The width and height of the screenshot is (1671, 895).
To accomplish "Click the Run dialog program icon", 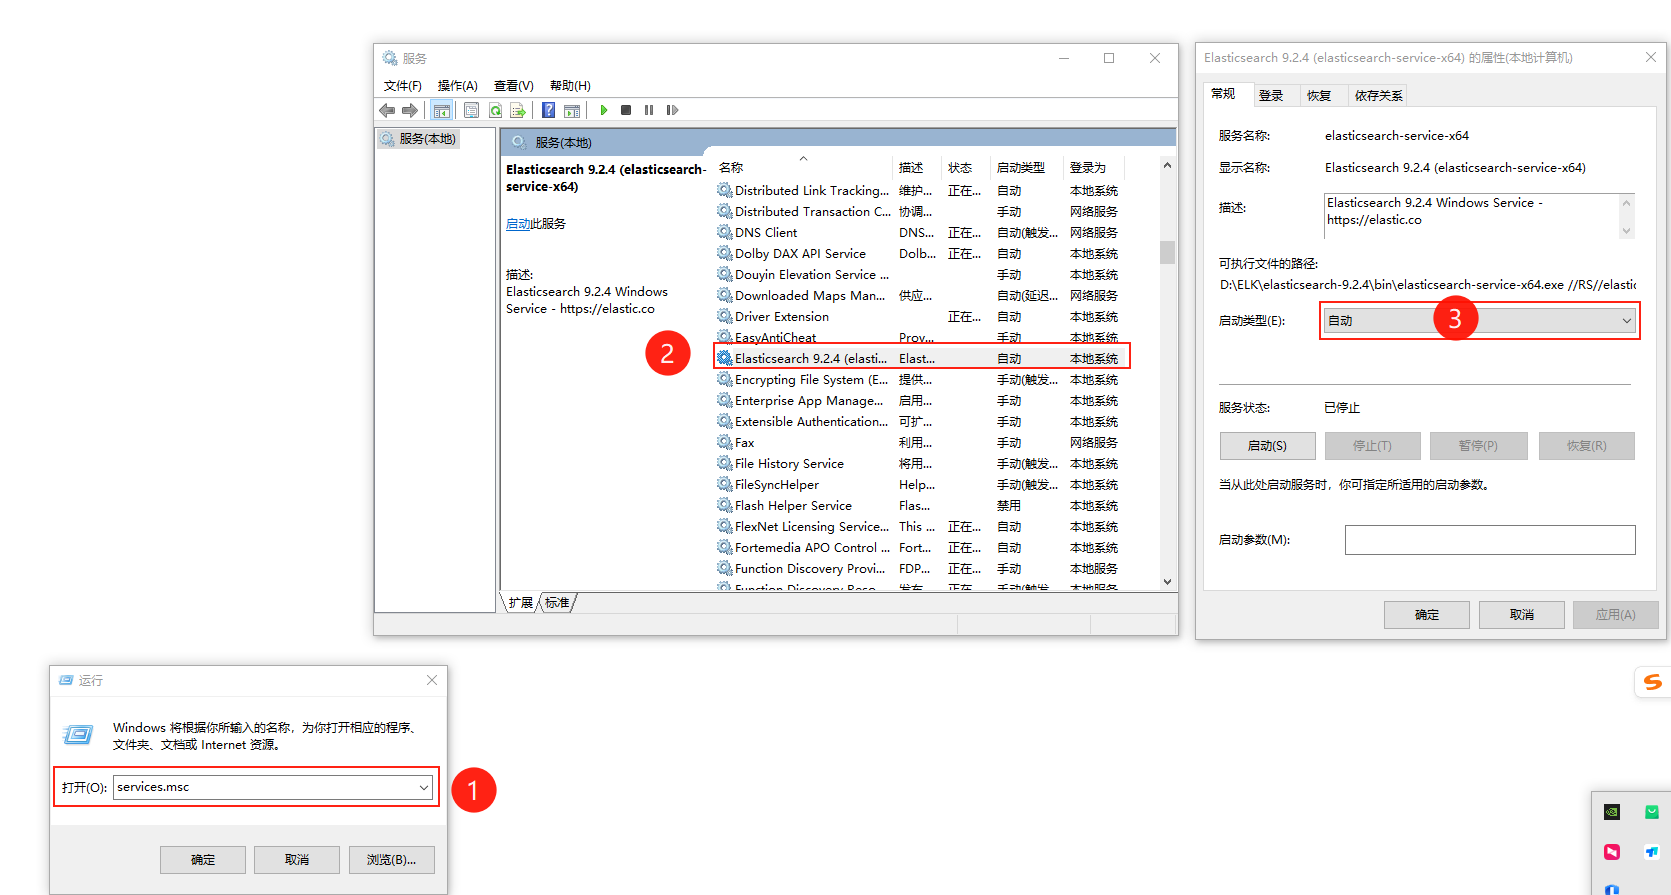I will coord(78,735).
